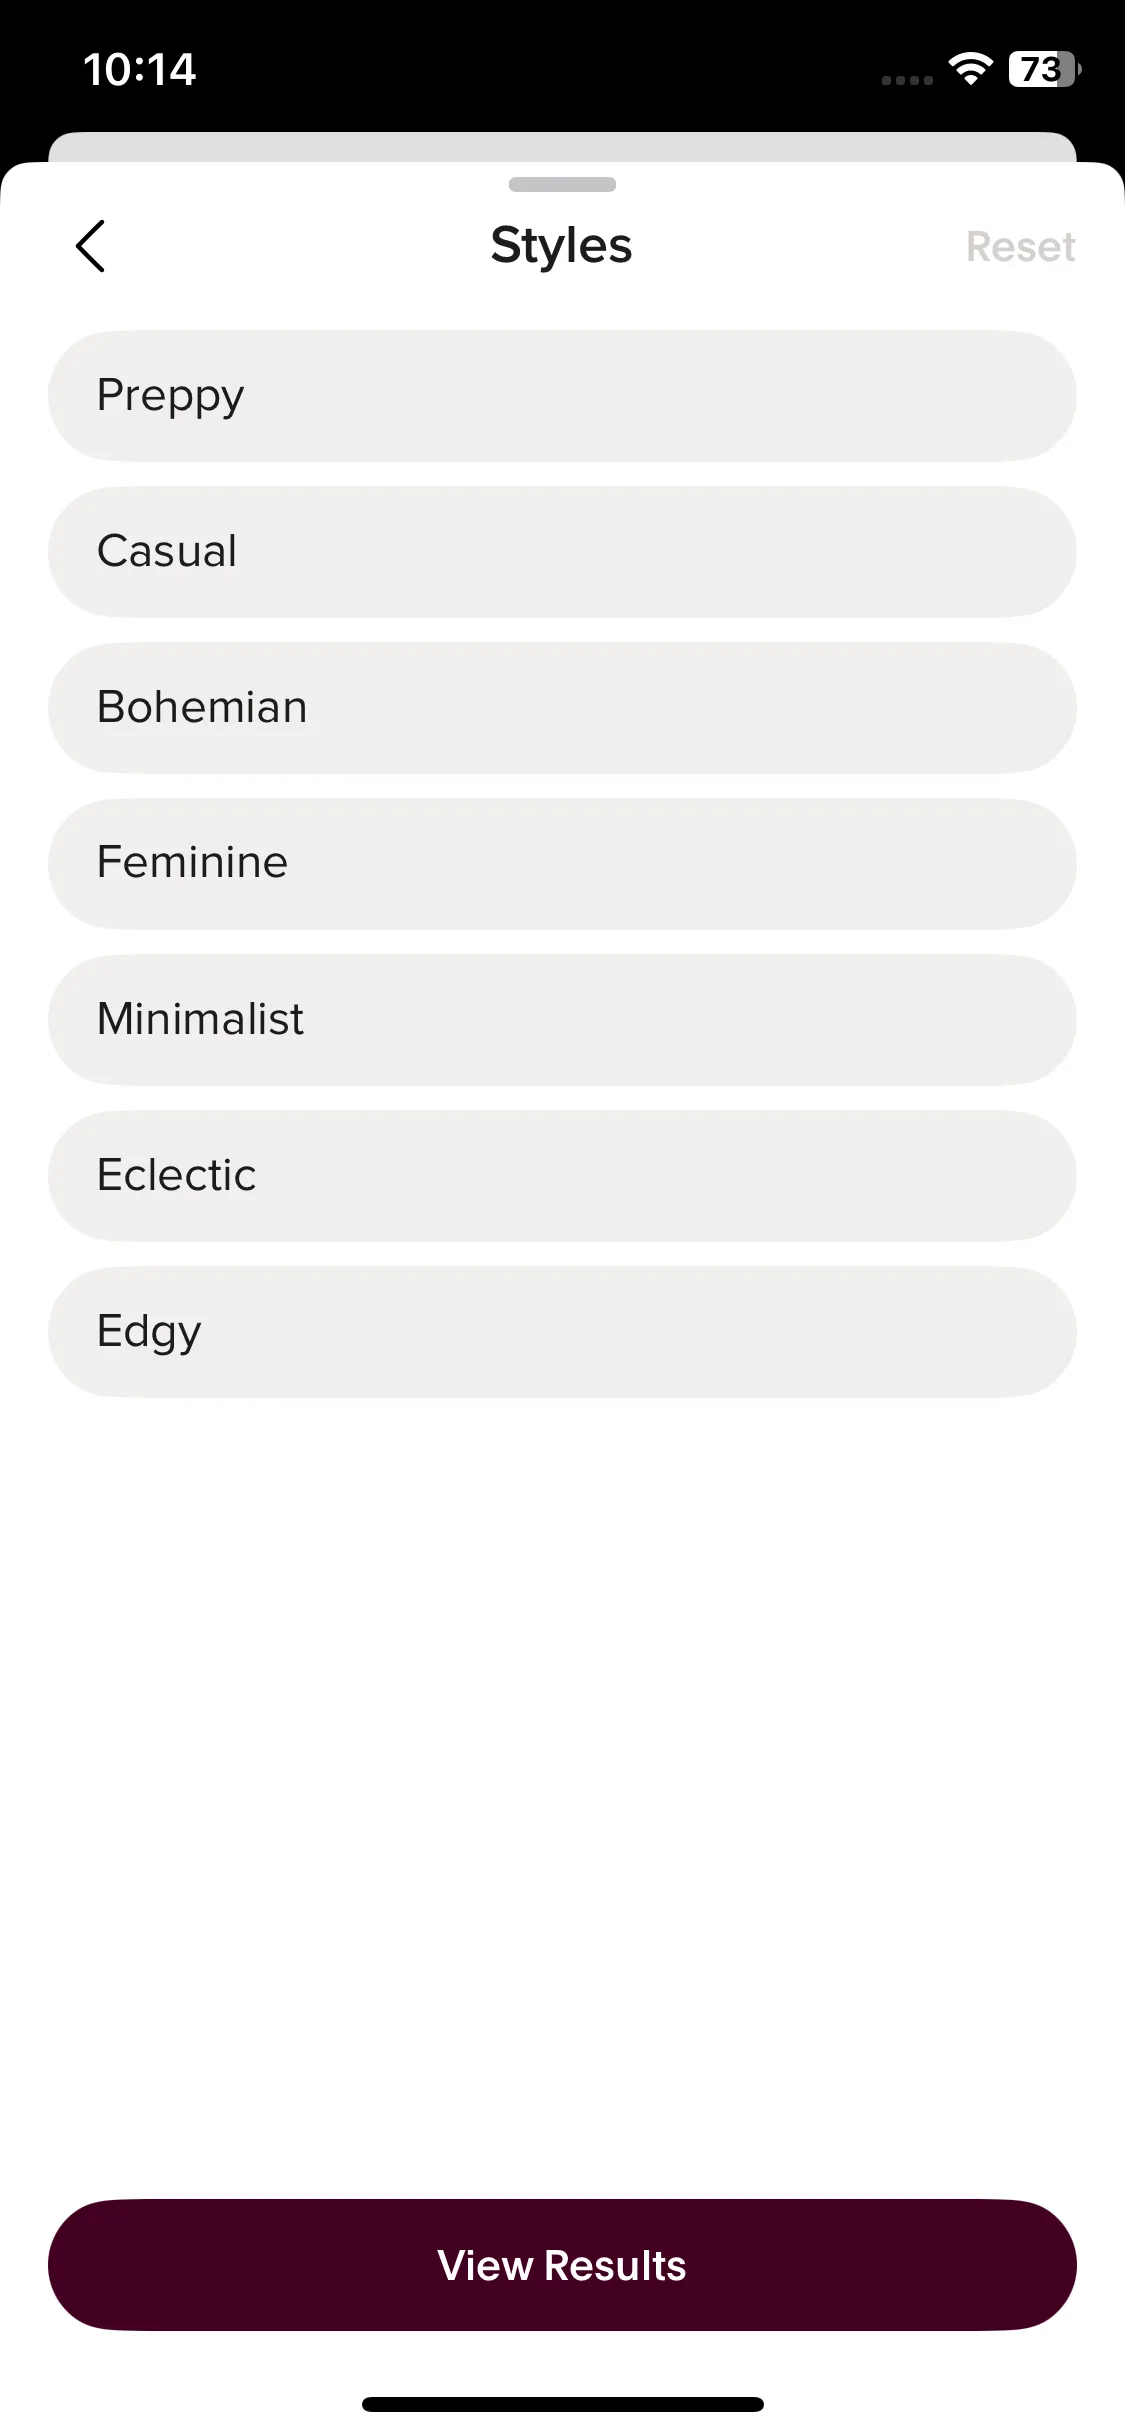Tap the gray sheet grabber handle
1125x2436 pixels.
(562, 184)
